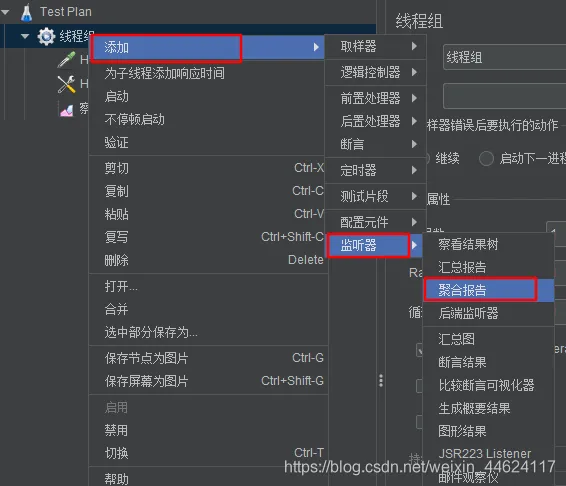The image size is (566, 486).
Task: Click the thread group gear icon
Action: 46,36
